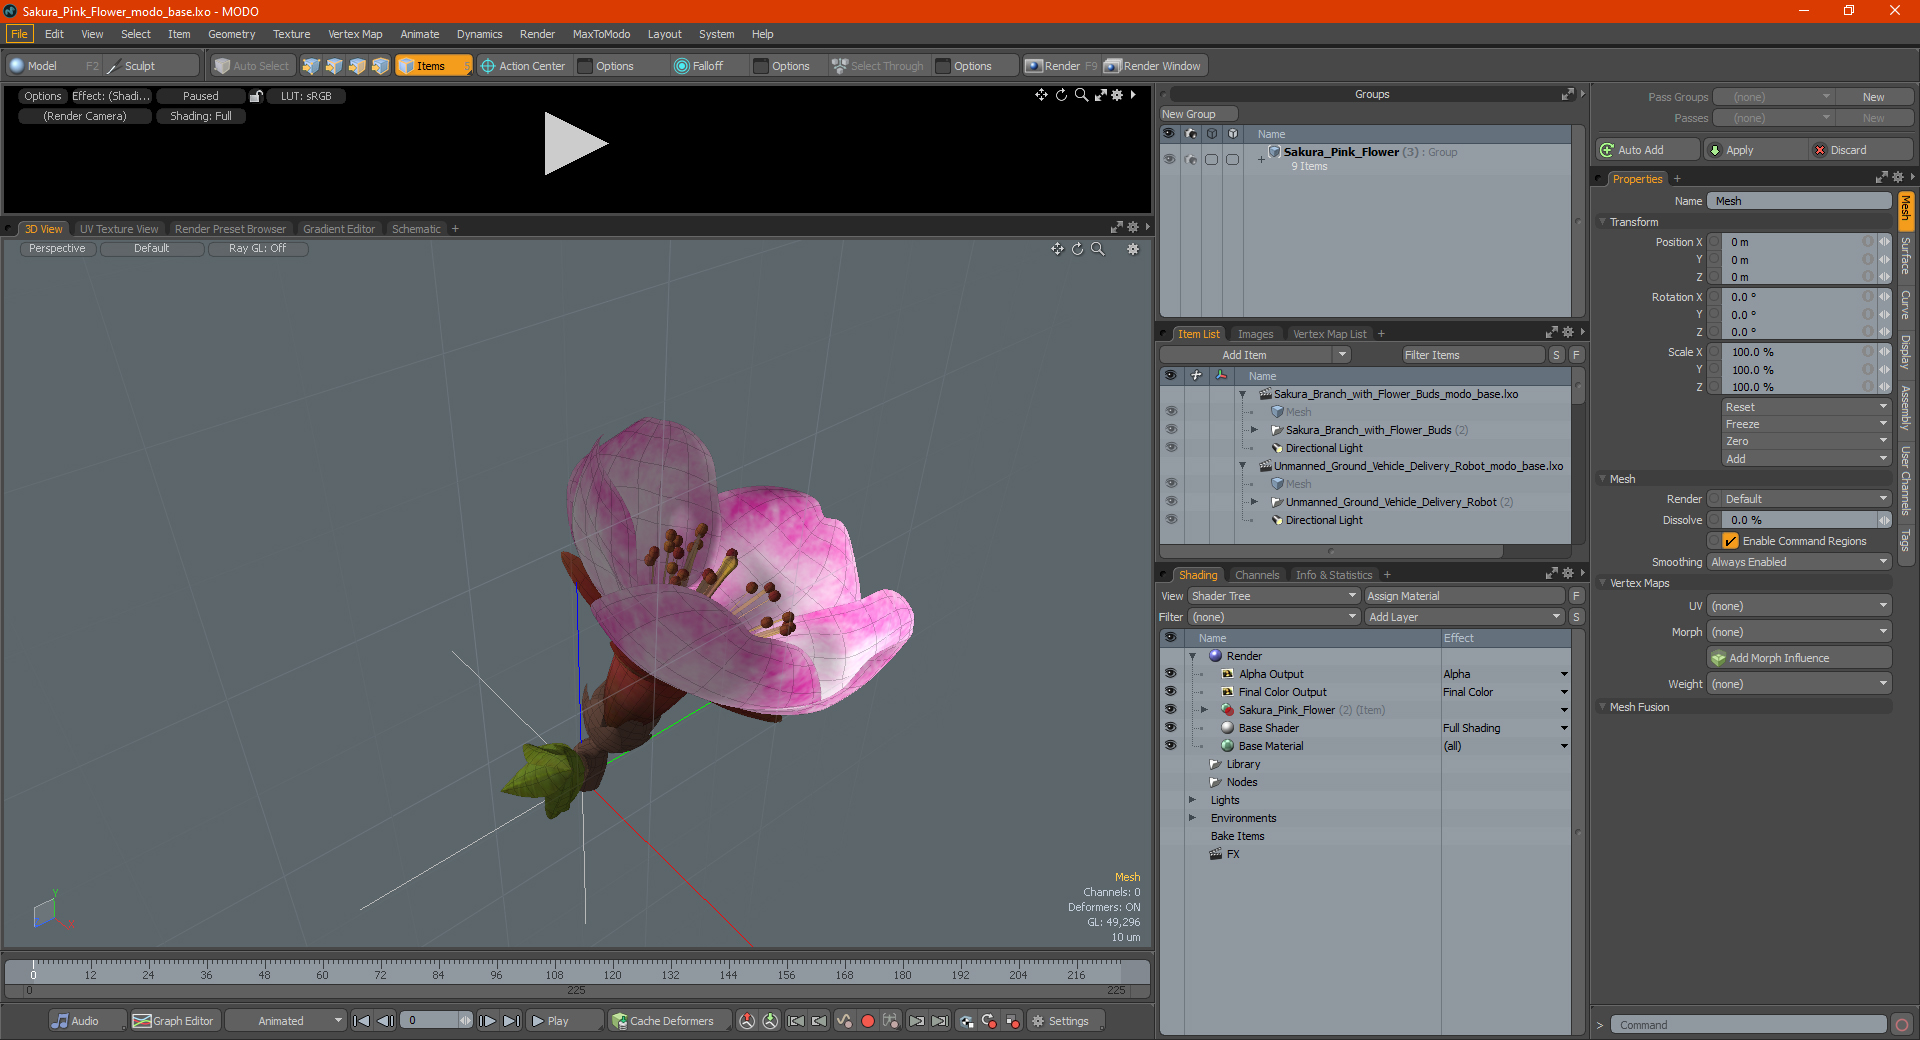Click 3D view rotate icon
The height and width of the screenshot is (1040, 1920).
pos(1077,249)
